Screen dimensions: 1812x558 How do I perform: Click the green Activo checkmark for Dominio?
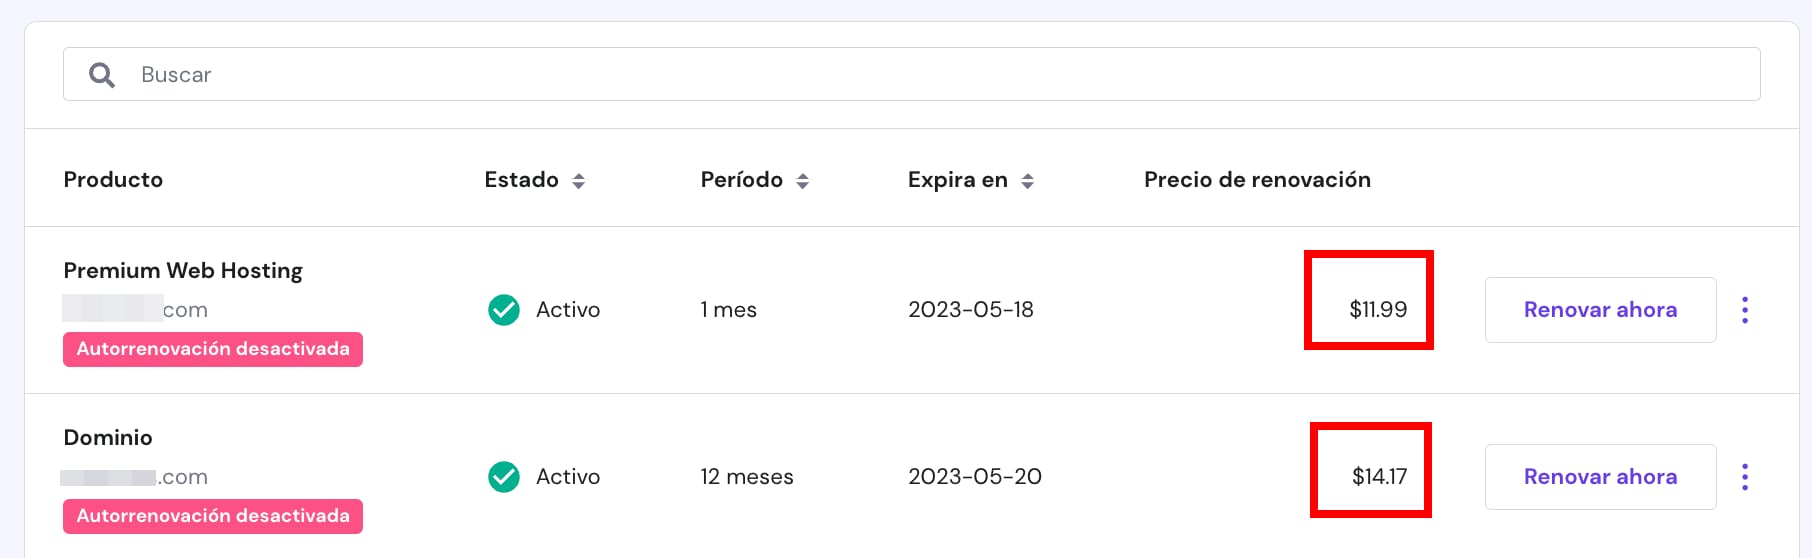504,477
